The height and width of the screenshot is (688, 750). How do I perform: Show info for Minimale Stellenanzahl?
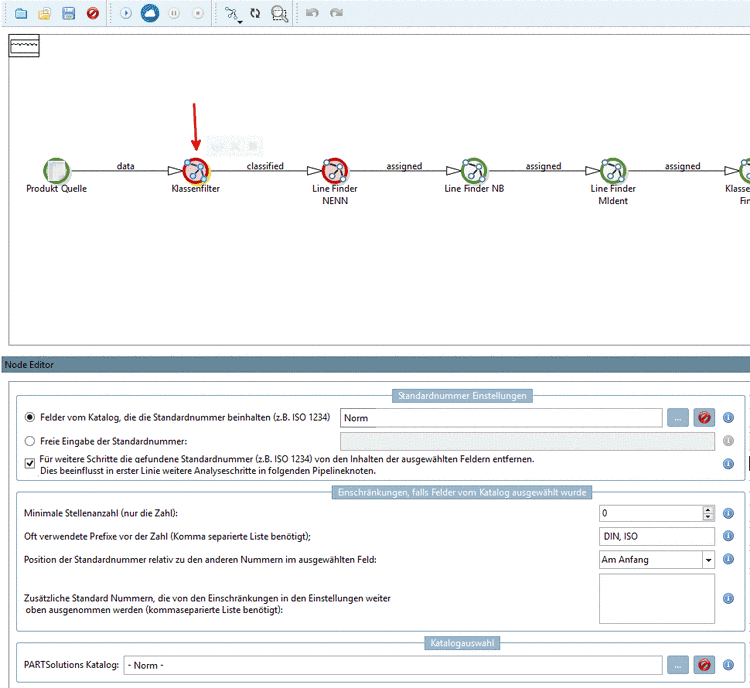pos(728,513)
